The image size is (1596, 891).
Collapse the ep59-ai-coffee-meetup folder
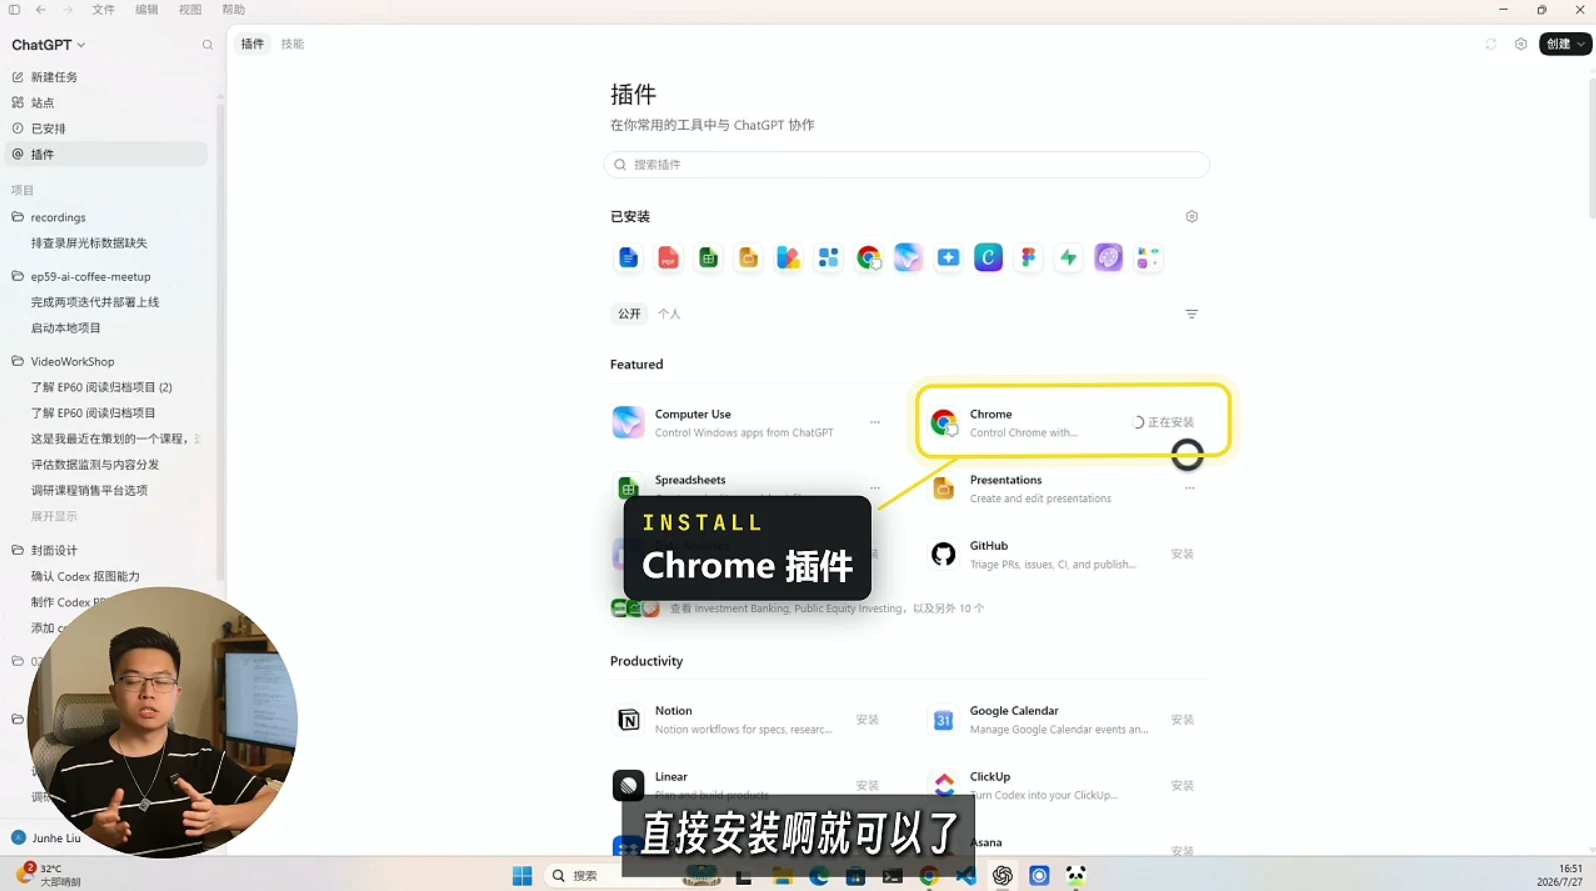pos(17,276)
